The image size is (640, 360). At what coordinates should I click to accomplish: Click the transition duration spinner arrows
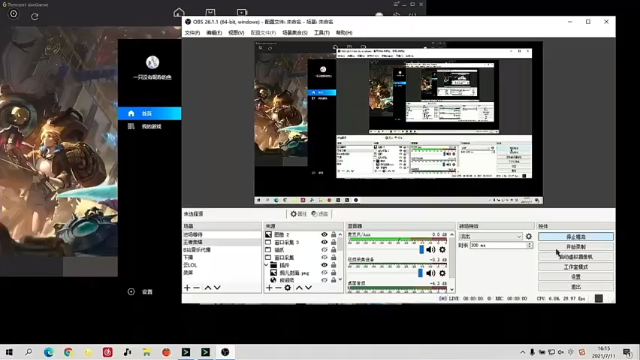pos(529,245)
